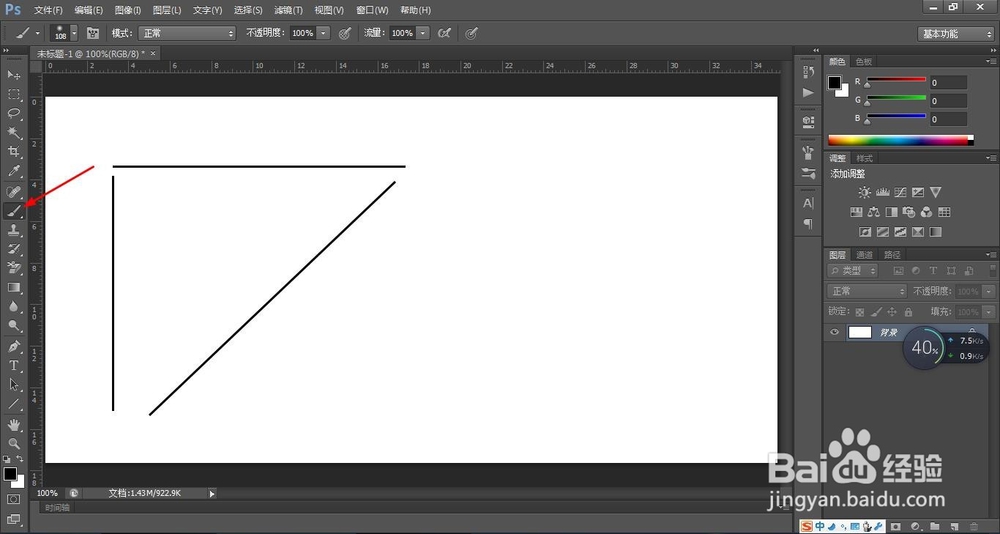The width and height of the screenshot is (1000, 534).
Task: Open the Brush Presets panel icon
Action: tap(808, 173)
